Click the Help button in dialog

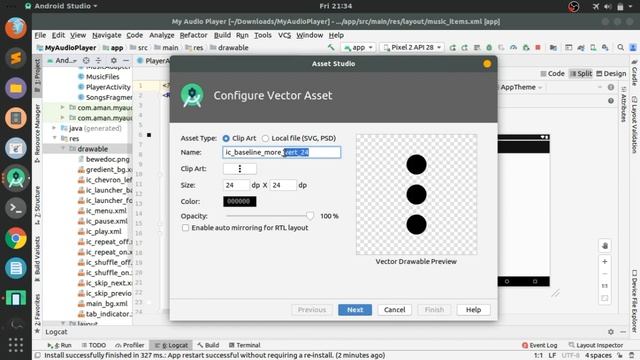coord(473,310)
